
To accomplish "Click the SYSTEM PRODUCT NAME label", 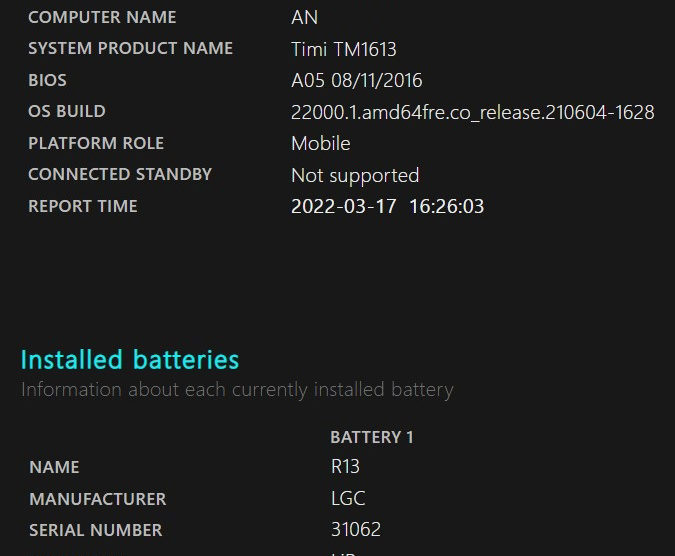I will [x=130, y=48].
